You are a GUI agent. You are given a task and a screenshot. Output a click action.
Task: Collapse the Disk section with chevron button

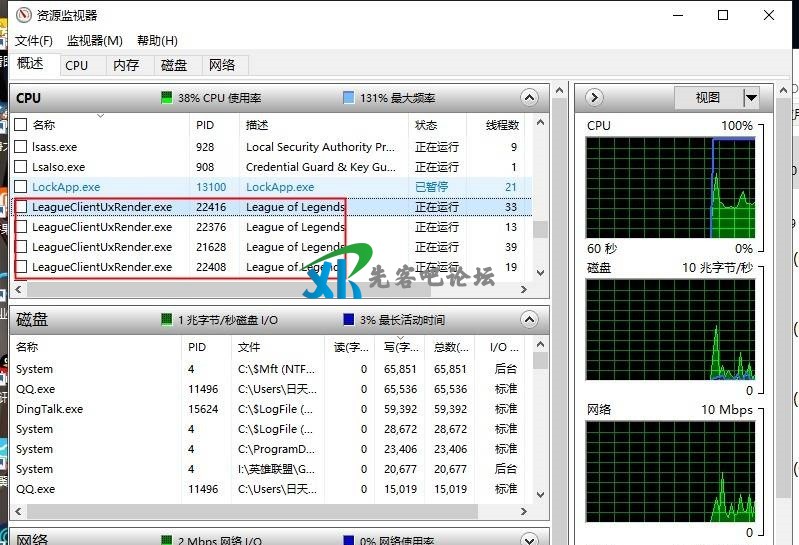tap(529, 320)
